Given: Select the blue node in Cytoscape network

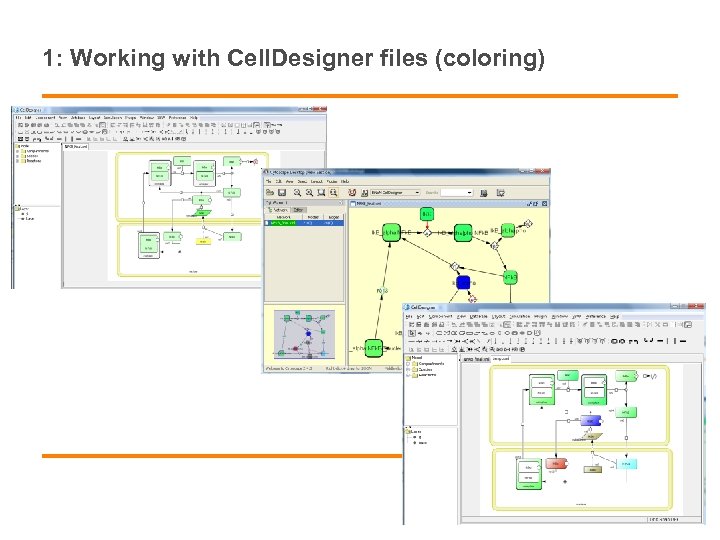Looking at the screenshot, I should (463, 282).
